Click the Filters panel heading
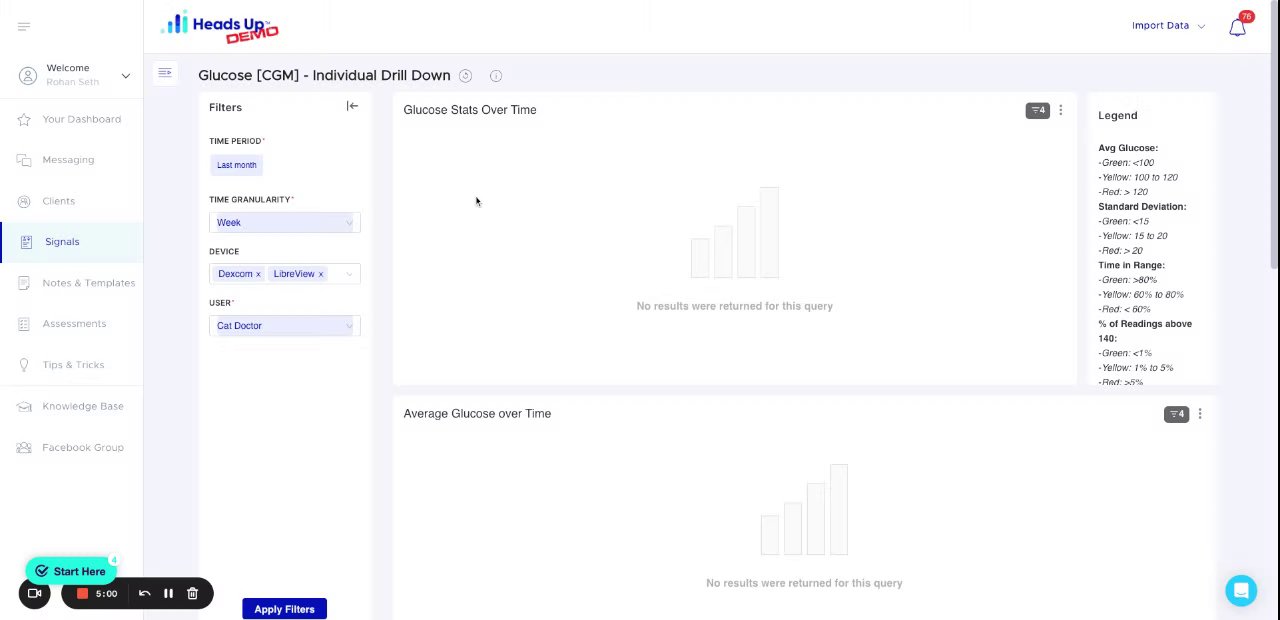The image size is (1280, 620). pyautogui.click(x=225, y=107)
